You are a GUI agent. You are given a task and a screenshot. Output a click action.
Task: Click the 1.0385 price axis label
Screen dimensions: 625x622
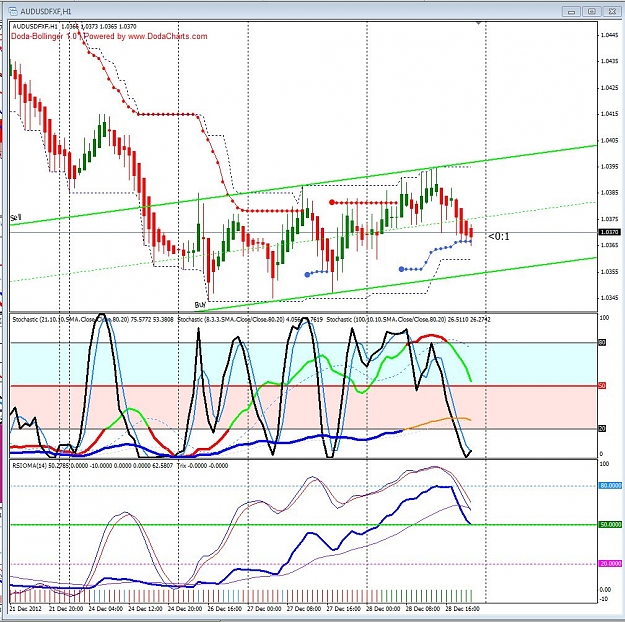tap(609, 193)
